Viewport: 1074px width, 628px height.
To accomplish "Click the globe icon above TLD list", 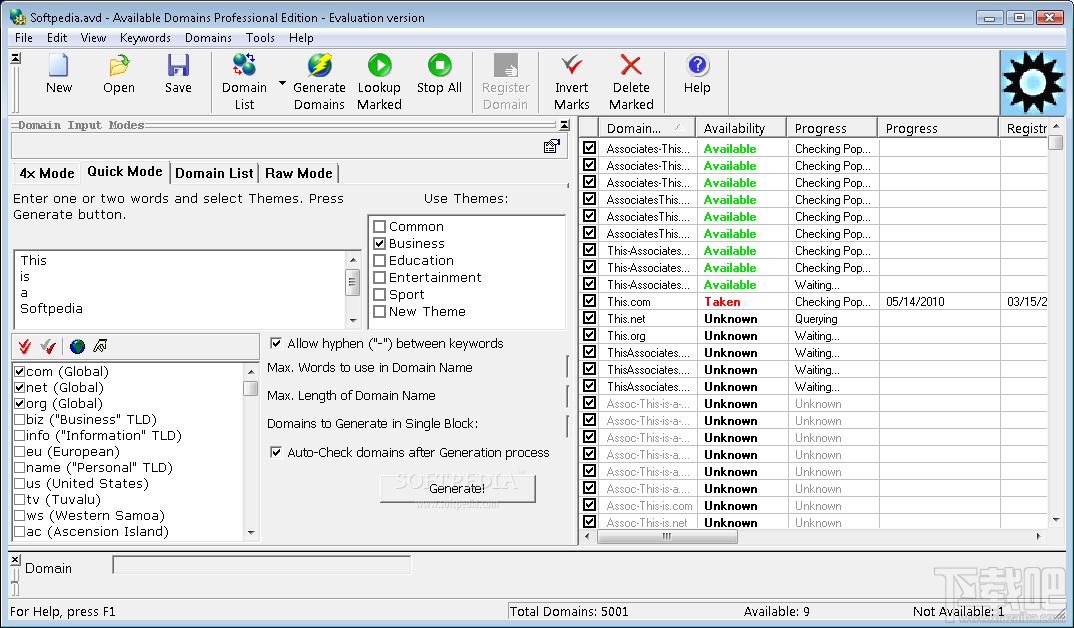I will [77, 347].
